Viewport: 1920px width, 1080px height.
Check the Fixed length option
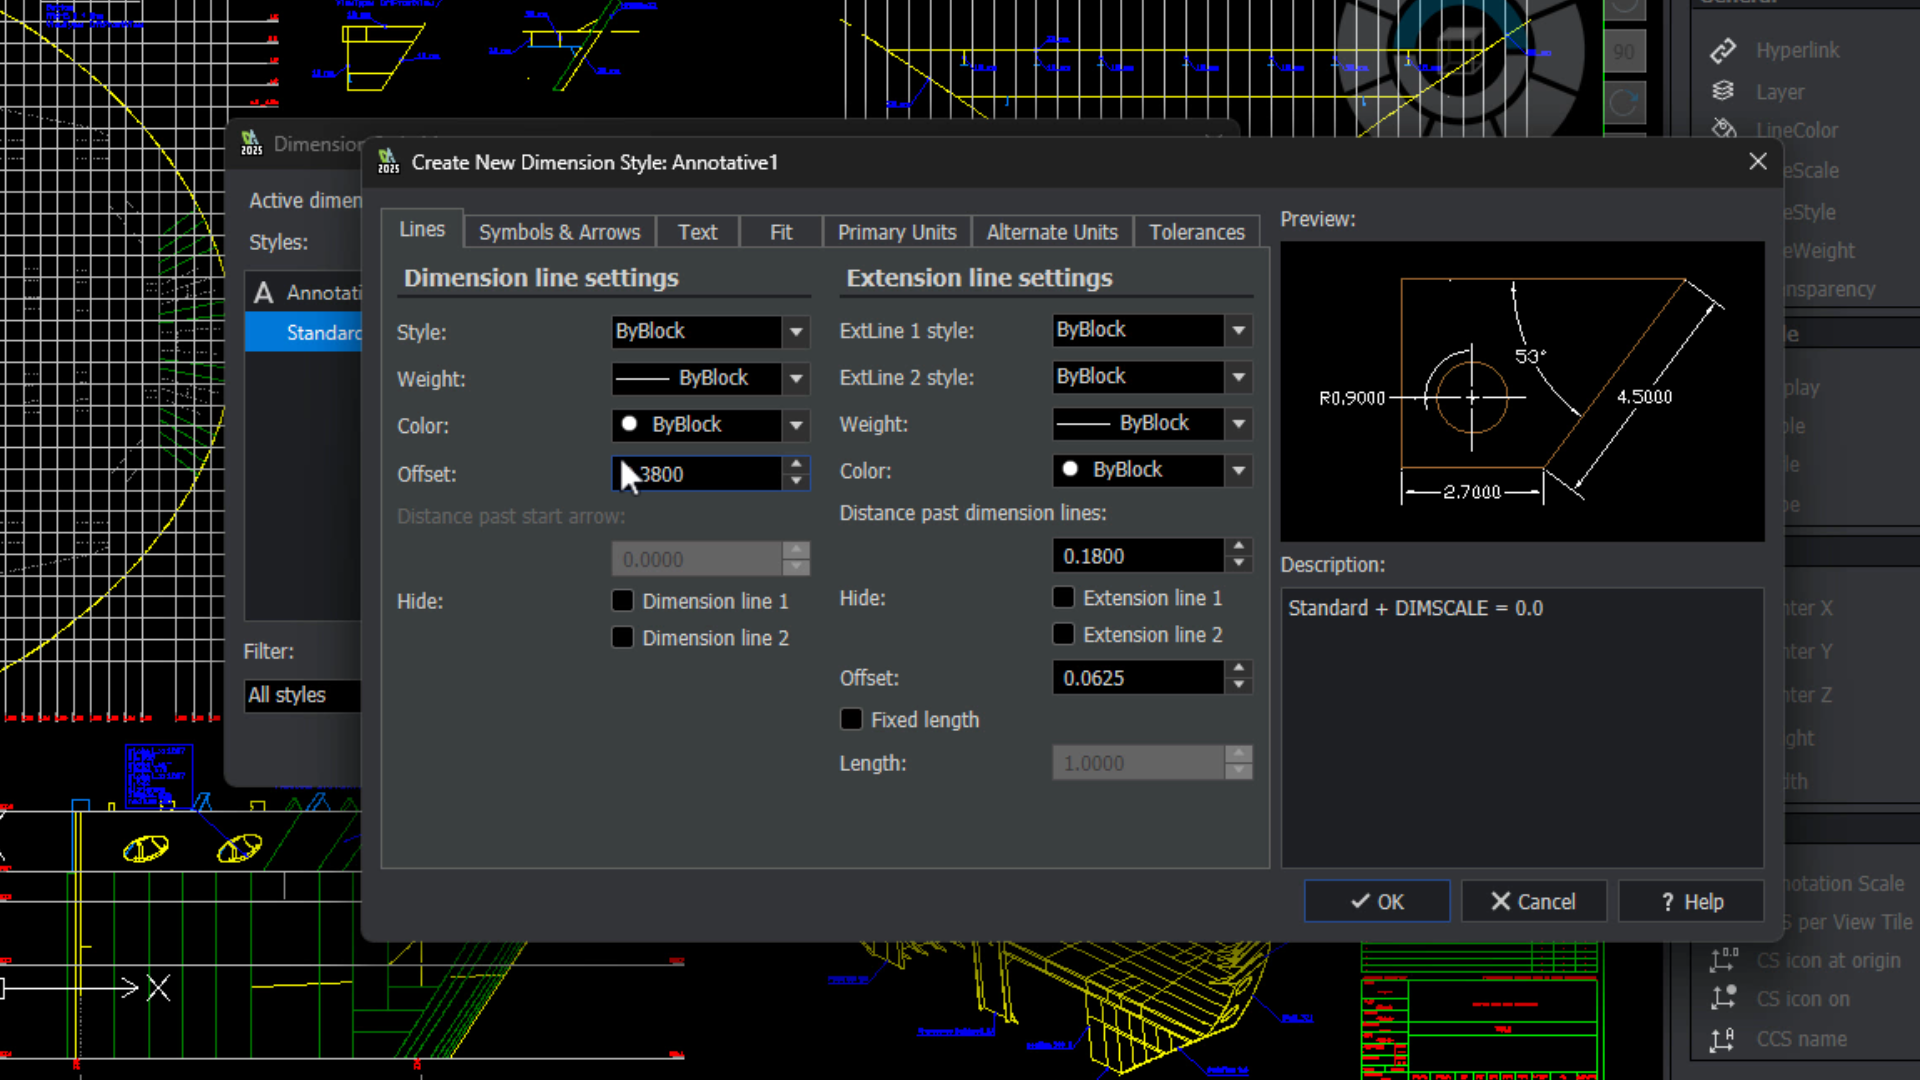tap(851, 720)
